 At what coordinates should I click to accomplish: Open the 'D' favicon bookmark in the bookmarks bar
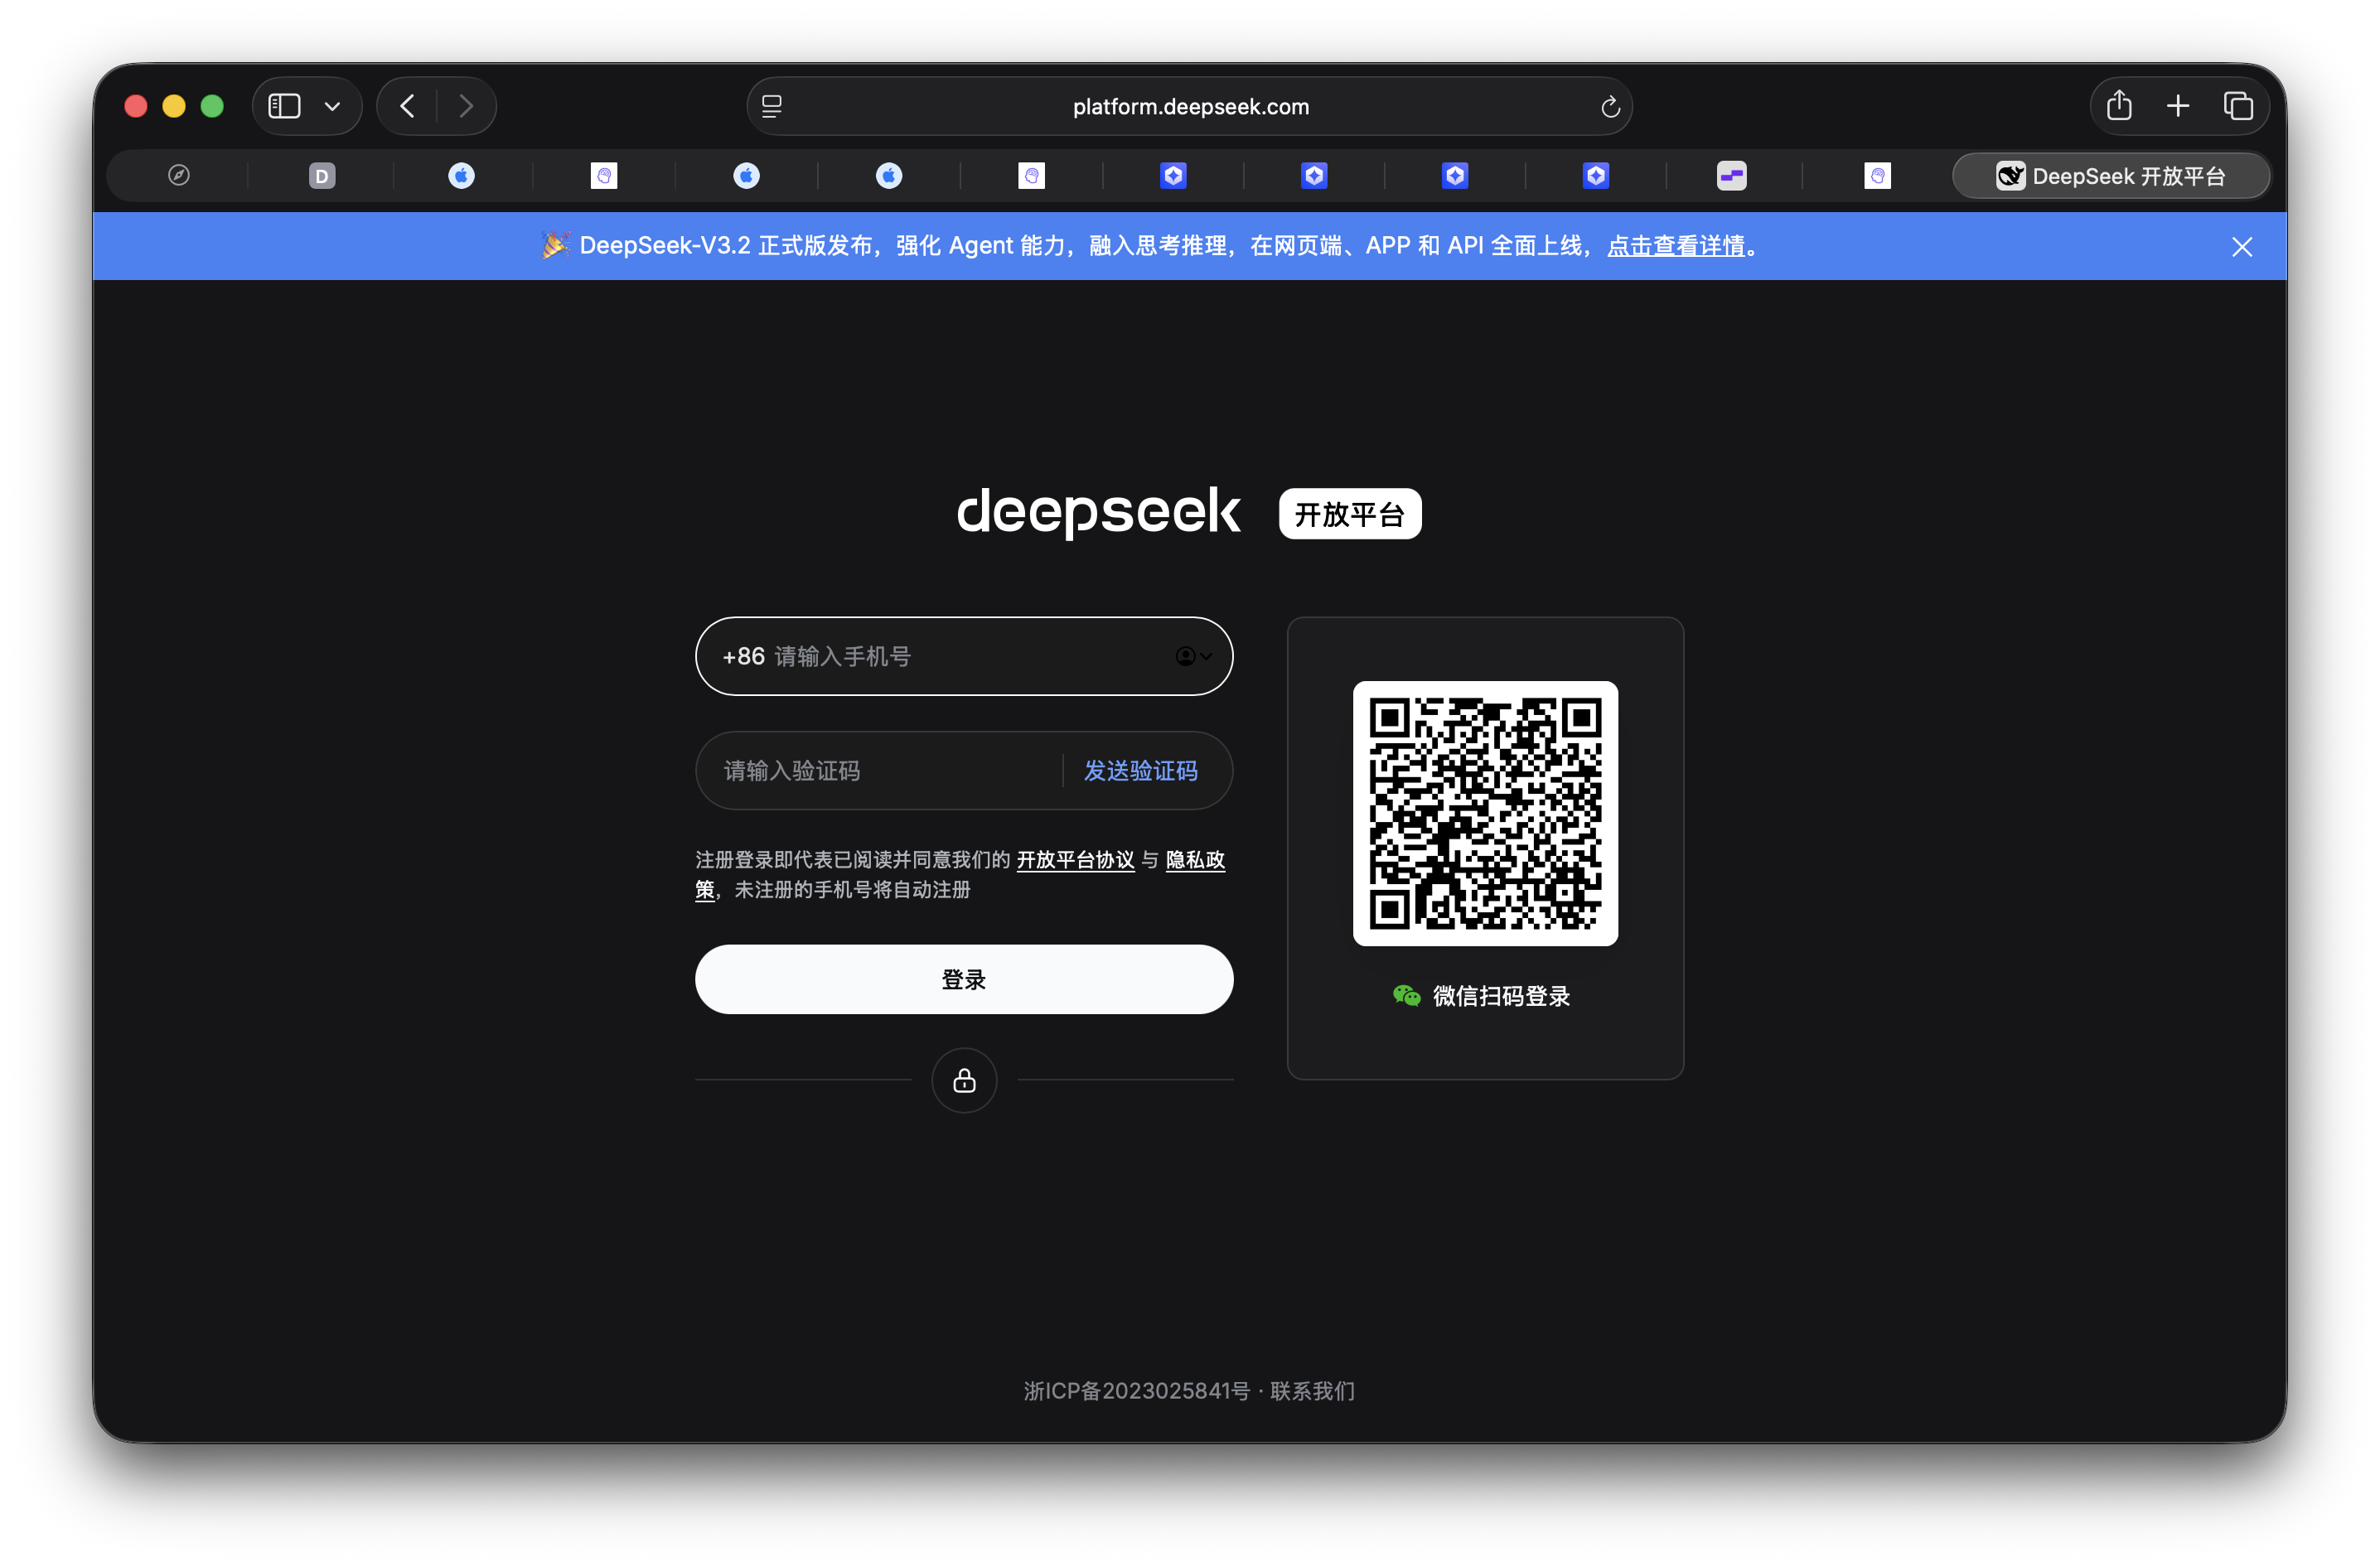point(321,175)
